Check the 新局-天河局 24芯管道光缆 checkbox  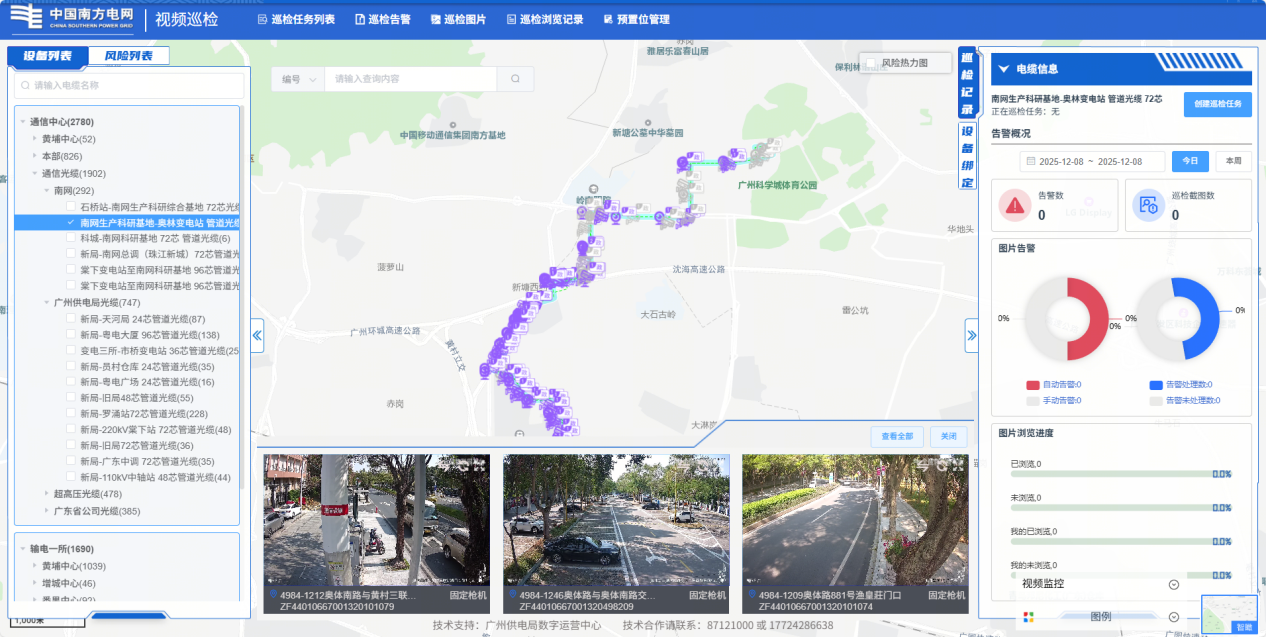(x=71, y=319)
